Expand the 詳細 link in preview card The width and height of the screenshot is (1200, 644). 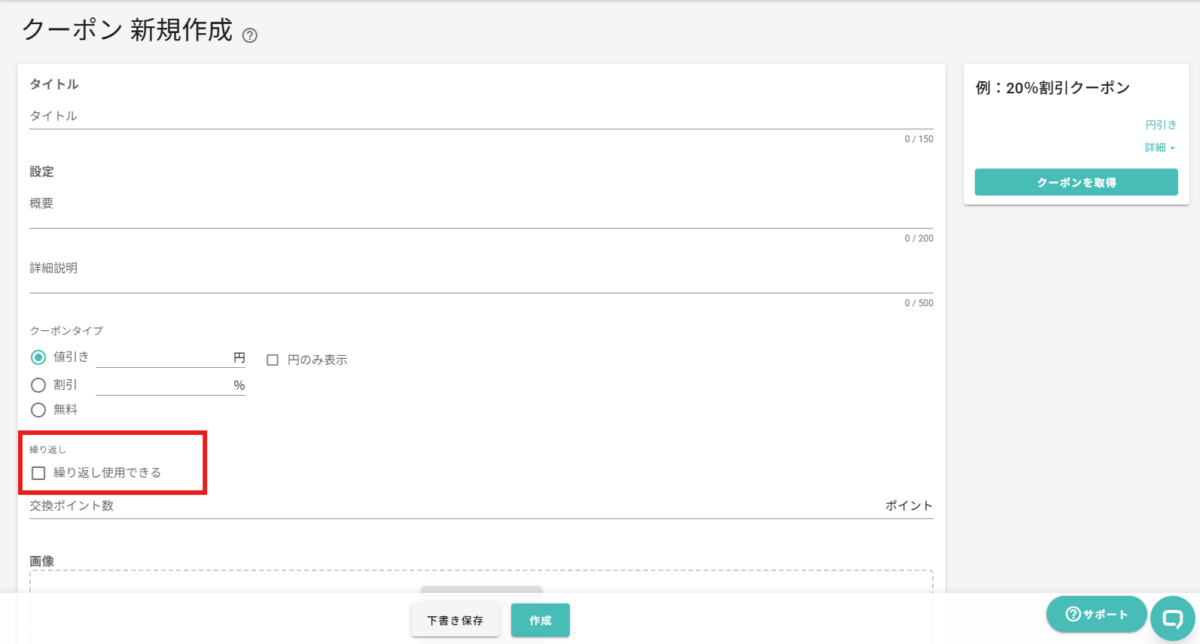(1160, 148)
